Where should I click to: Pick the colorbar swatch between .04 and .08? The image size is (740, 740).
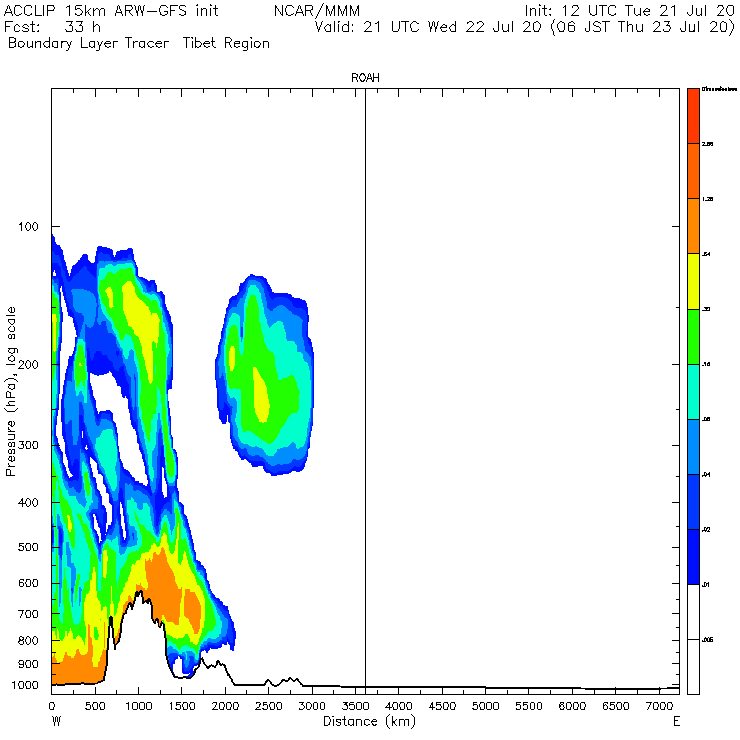pyautogui.click(x=693, y=447)
